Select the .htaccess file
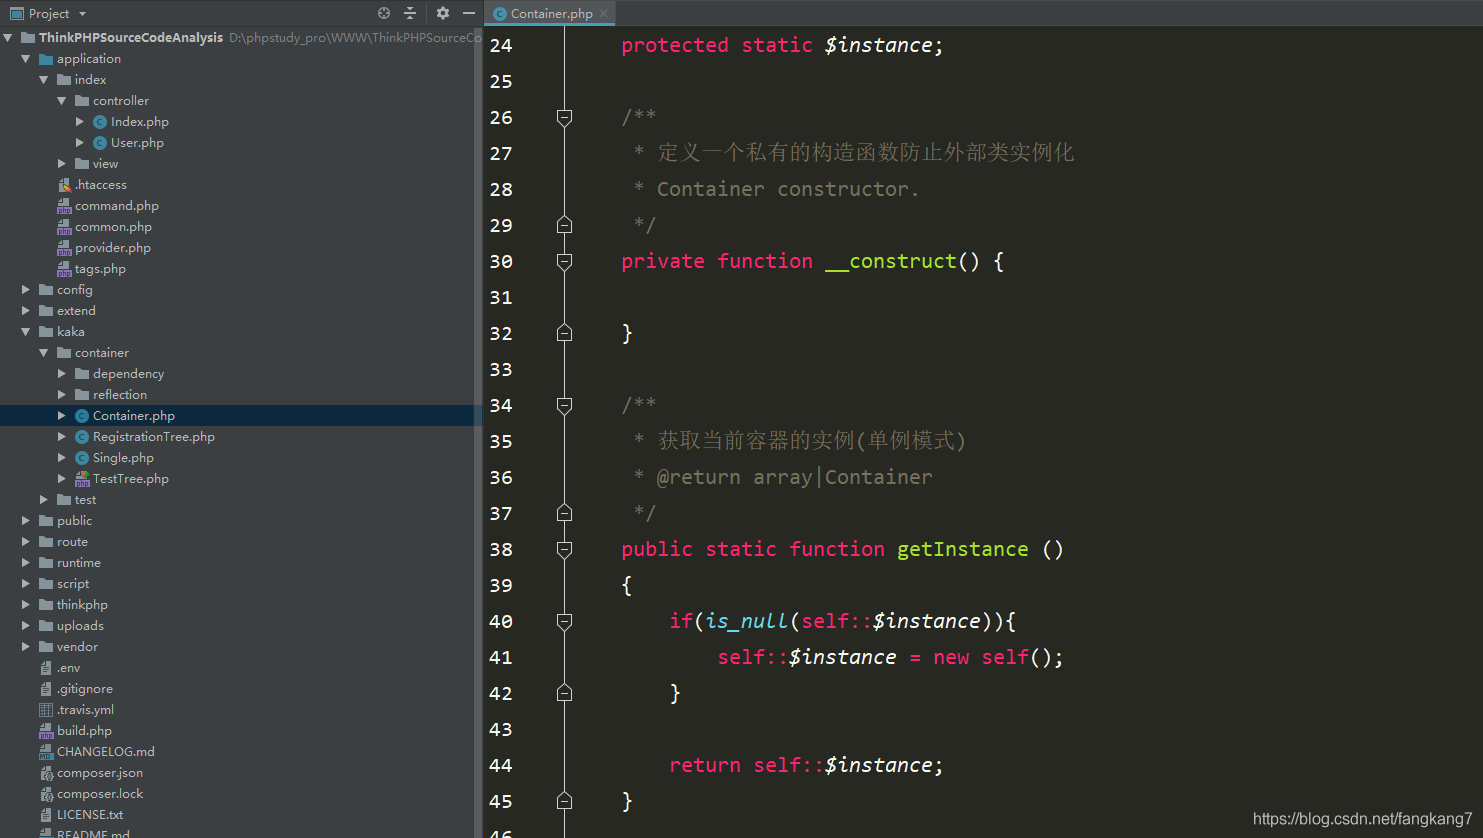The height and width of the screenshot is (838, 1483). pyautogui.click(x=101, y=185)
